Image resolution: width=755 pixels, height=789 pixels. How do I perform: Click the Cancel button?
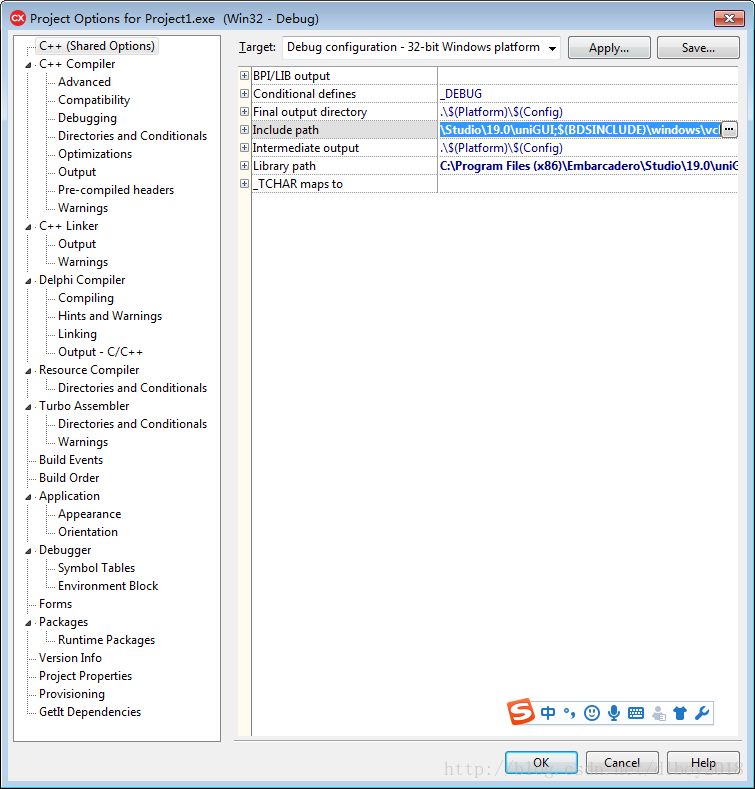[x=622, y=763]
